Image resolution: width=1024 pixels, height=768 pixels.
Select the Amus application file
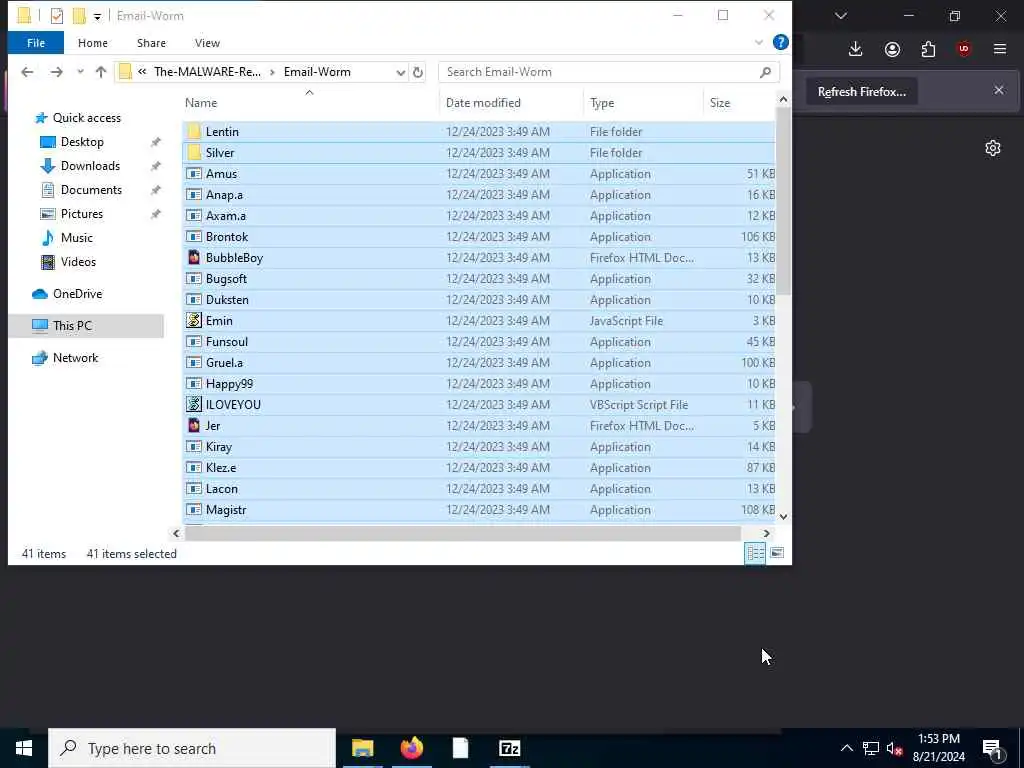tap(479, 174)
